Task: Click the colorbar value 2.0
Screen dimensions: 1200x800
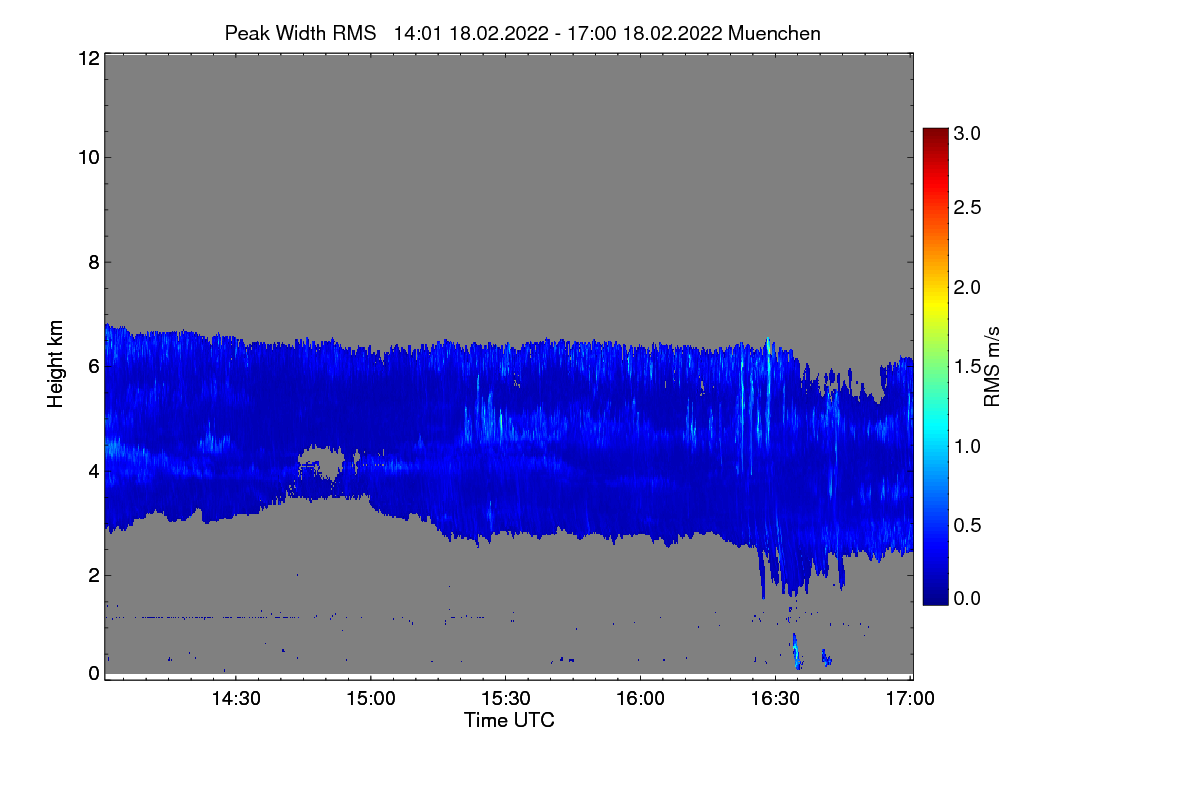Action: (967, 287)
